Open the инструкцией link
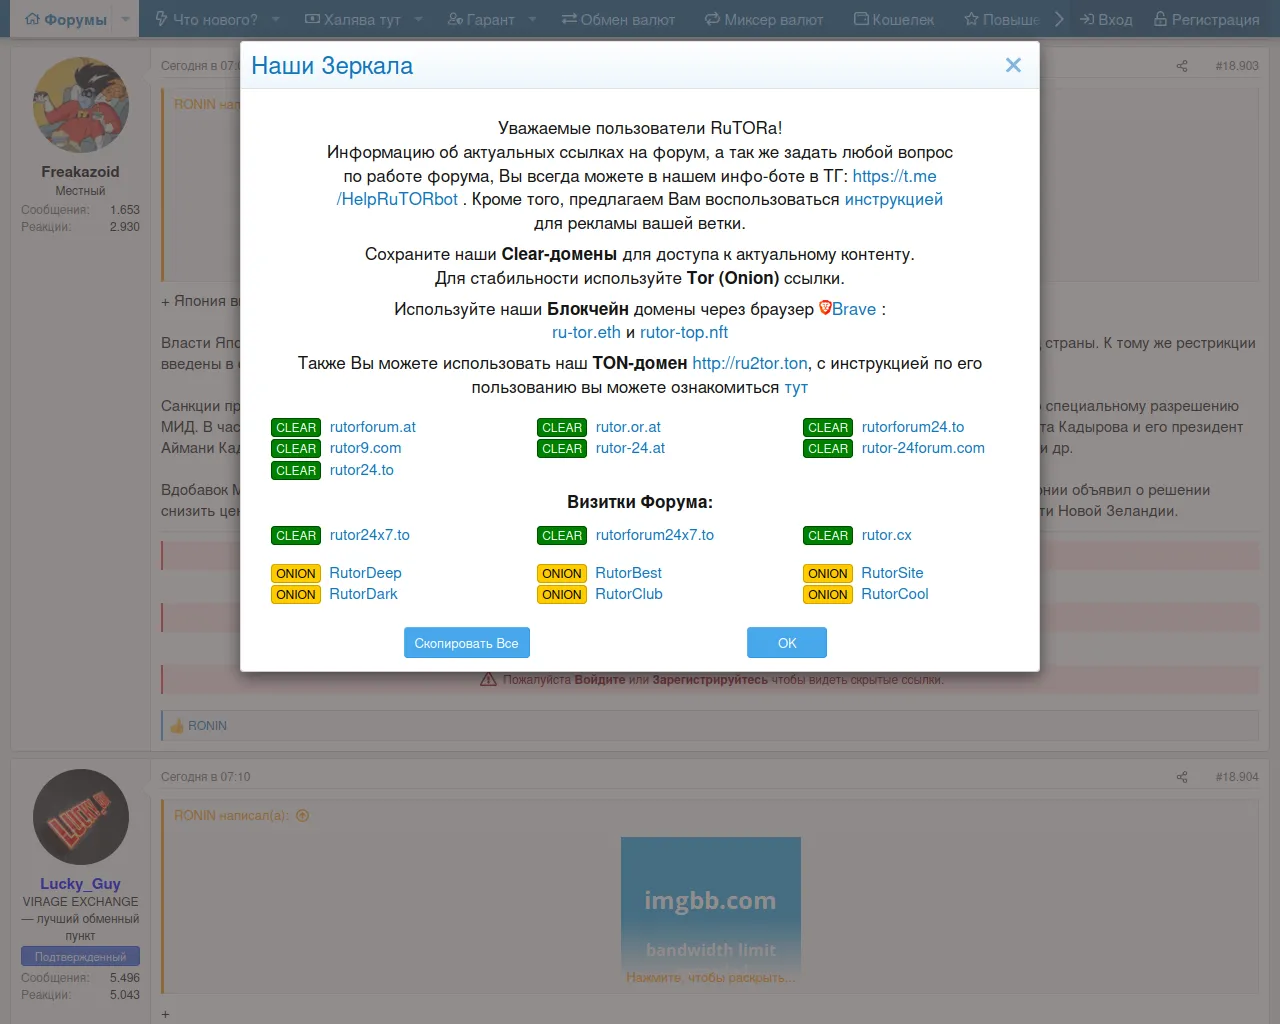This screenshot has width=1280, height=1024. pyautogui.click(x=894, y=199)
